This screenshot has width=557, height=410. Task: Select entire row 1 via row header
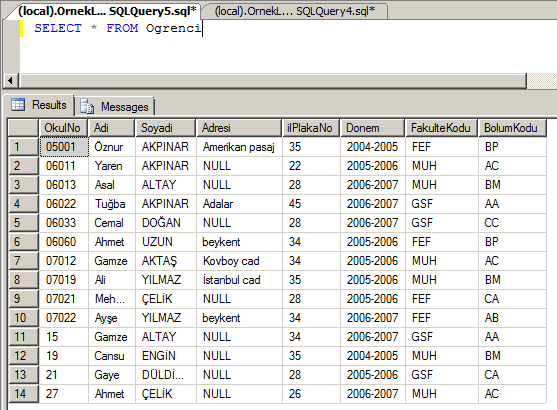(23, 147)
